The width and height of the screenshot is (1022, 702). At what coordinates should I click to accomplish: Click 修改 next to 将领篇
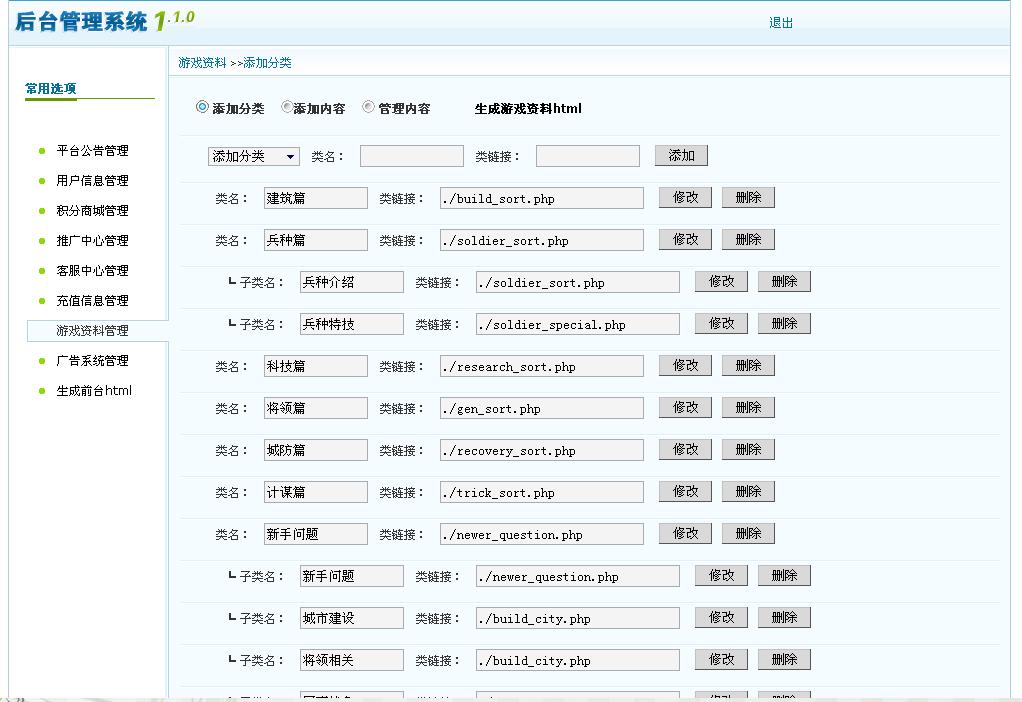[x=684, y=407]
